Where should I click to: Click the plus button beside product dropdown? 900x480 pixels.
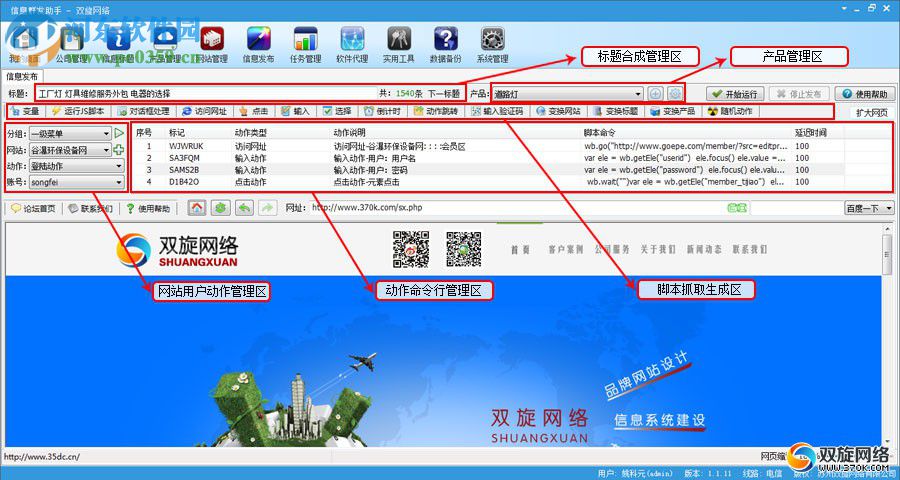click(x=655, y=94)
